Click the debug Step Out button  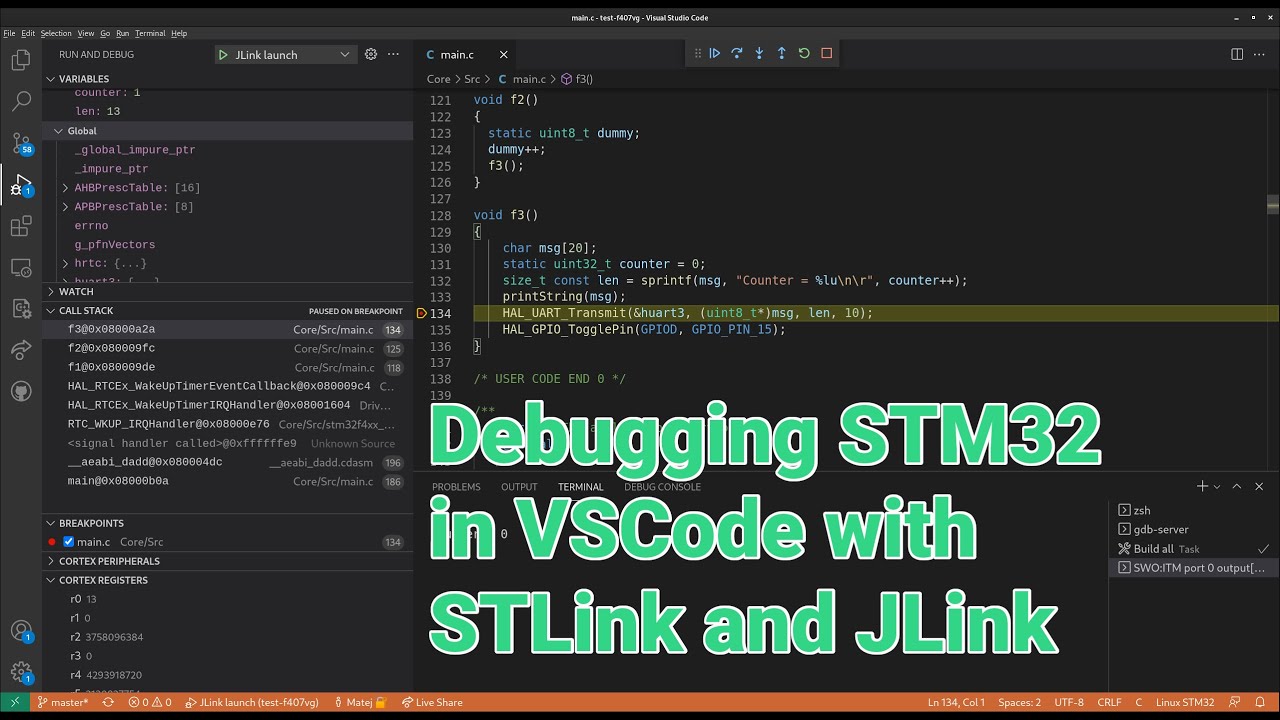(x=781, y=53)
